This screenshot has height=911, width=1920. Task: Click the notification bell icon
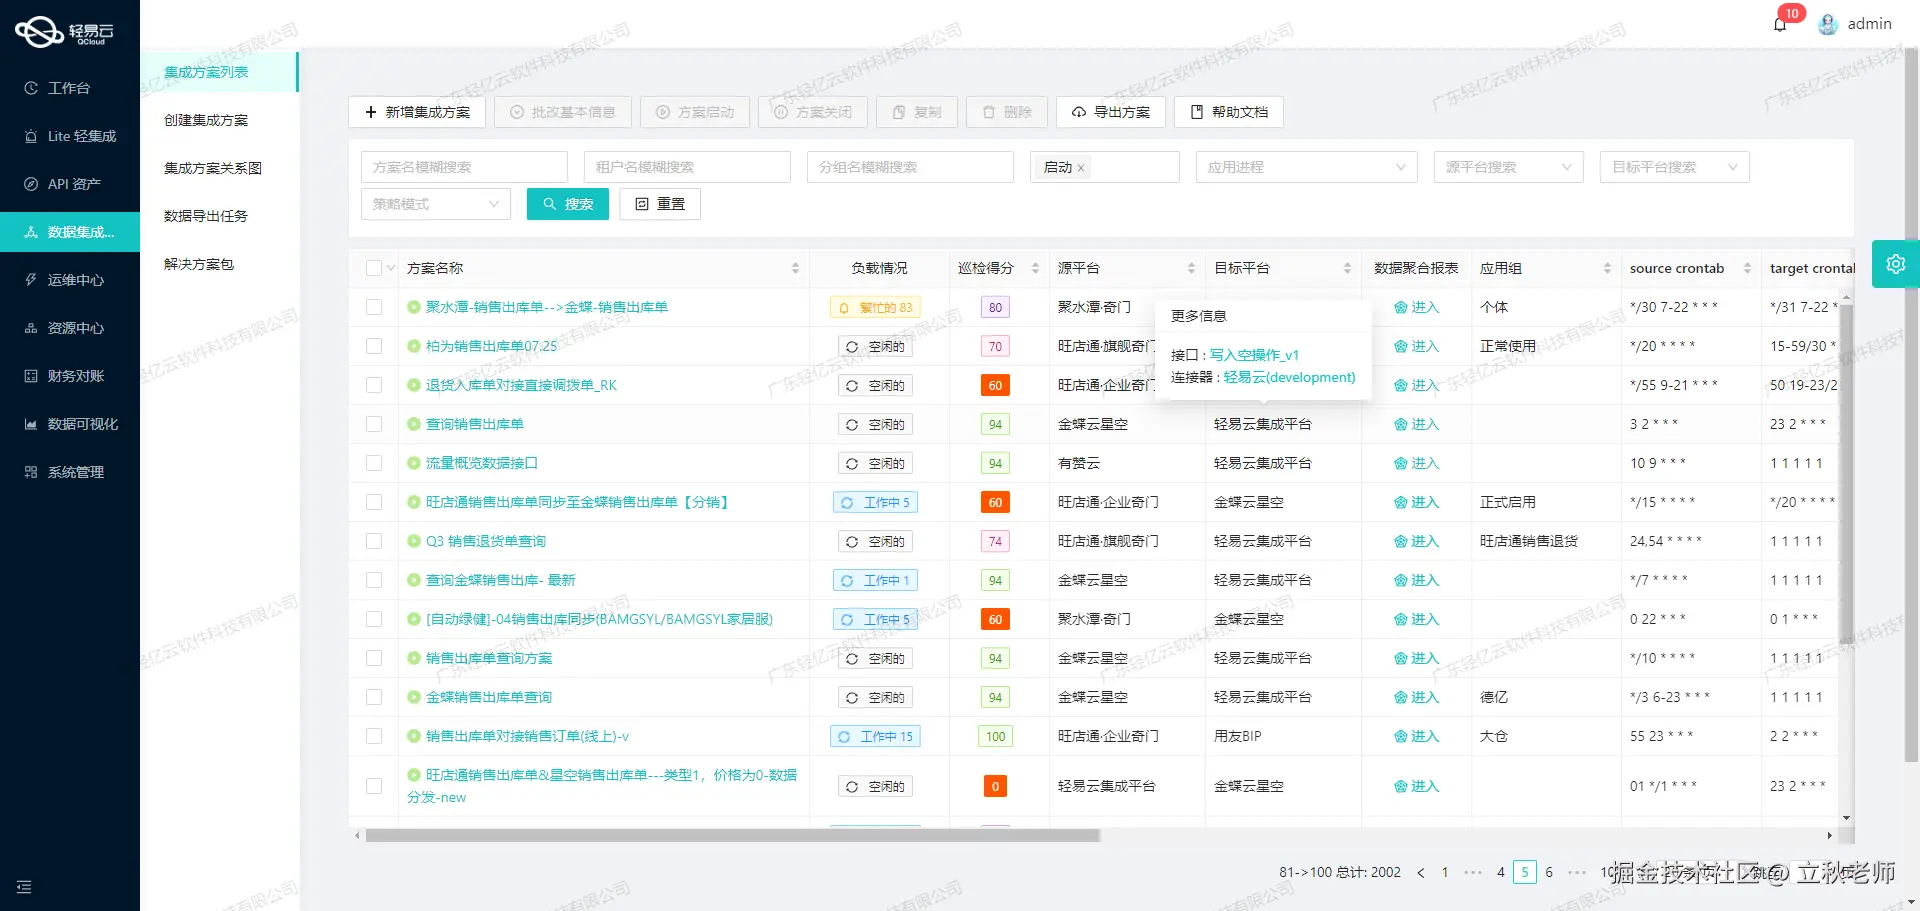pyautogui.click(x=1780, y=23)
